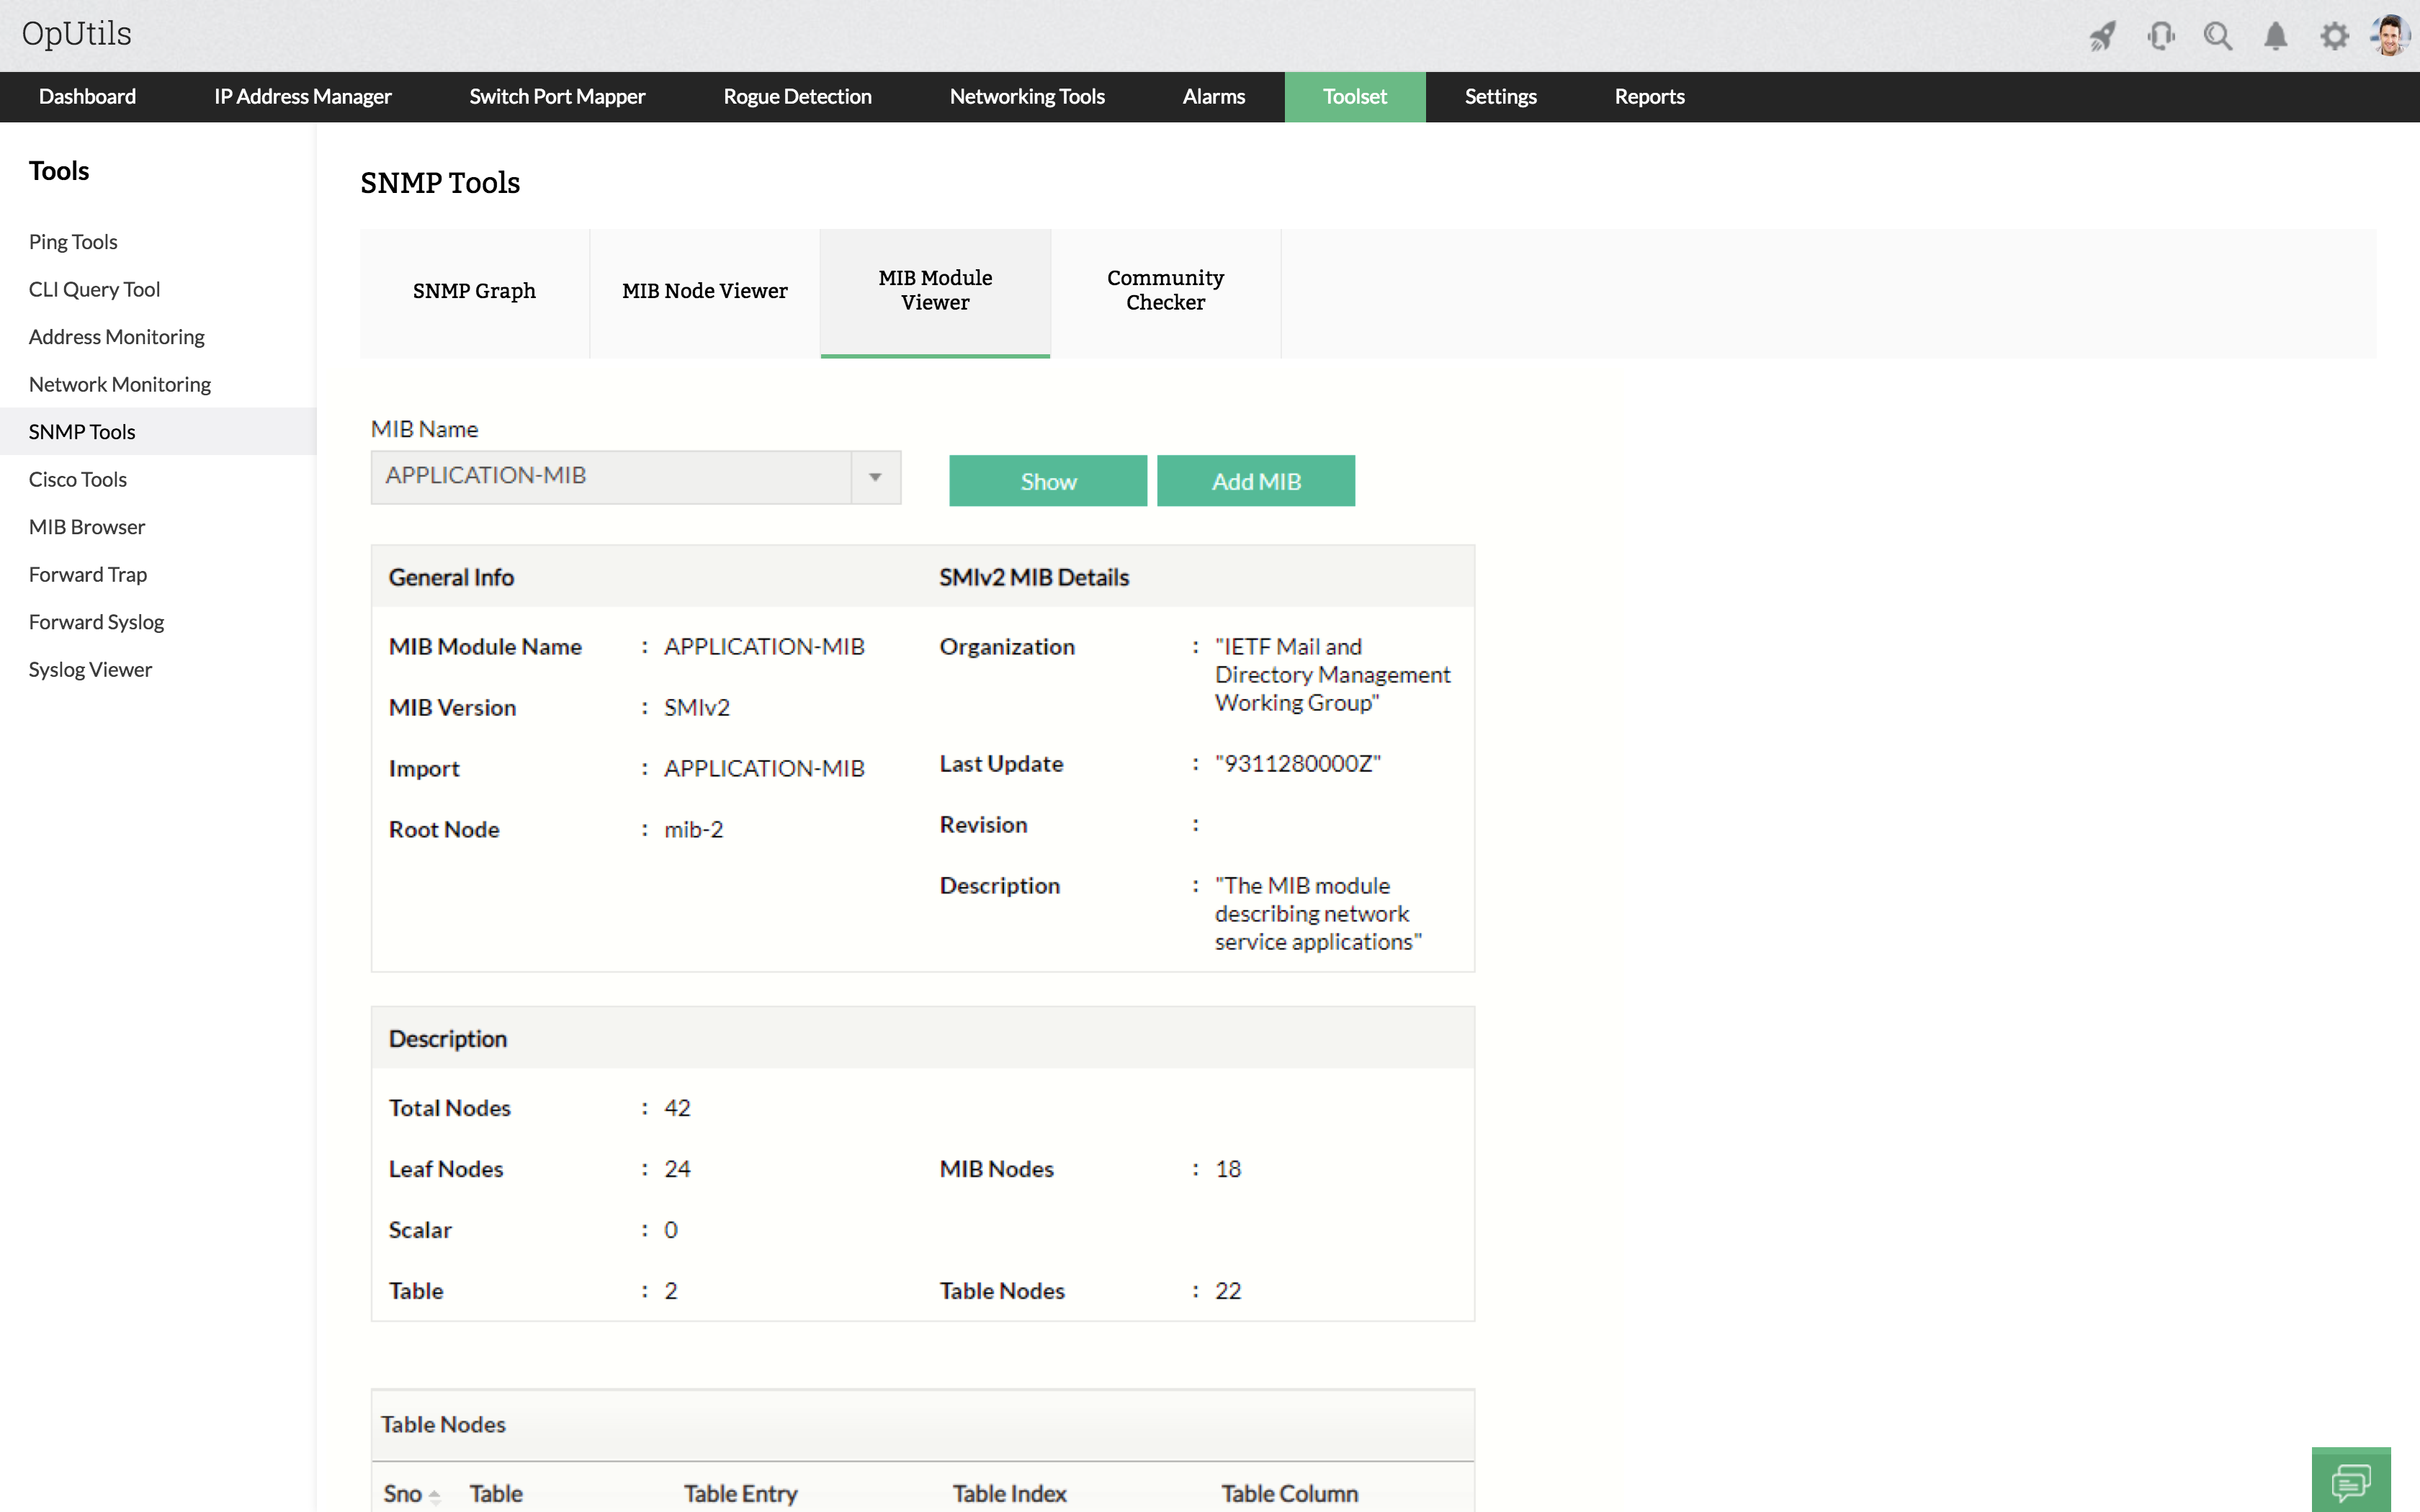Select the Community Checker tab
This screenshot has width=2420, height=1512.
(1165, 291)
